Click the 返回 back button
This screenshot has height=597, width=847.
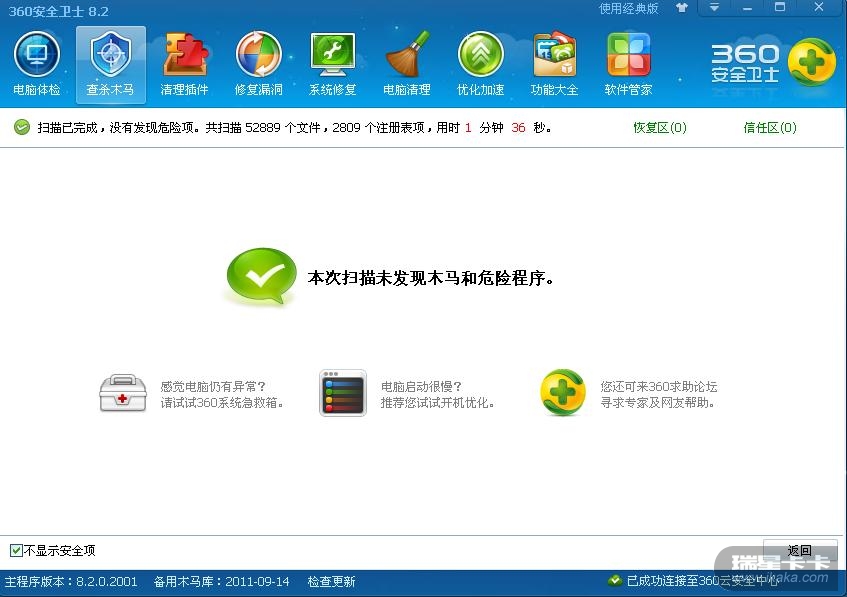tap(800, 551)
